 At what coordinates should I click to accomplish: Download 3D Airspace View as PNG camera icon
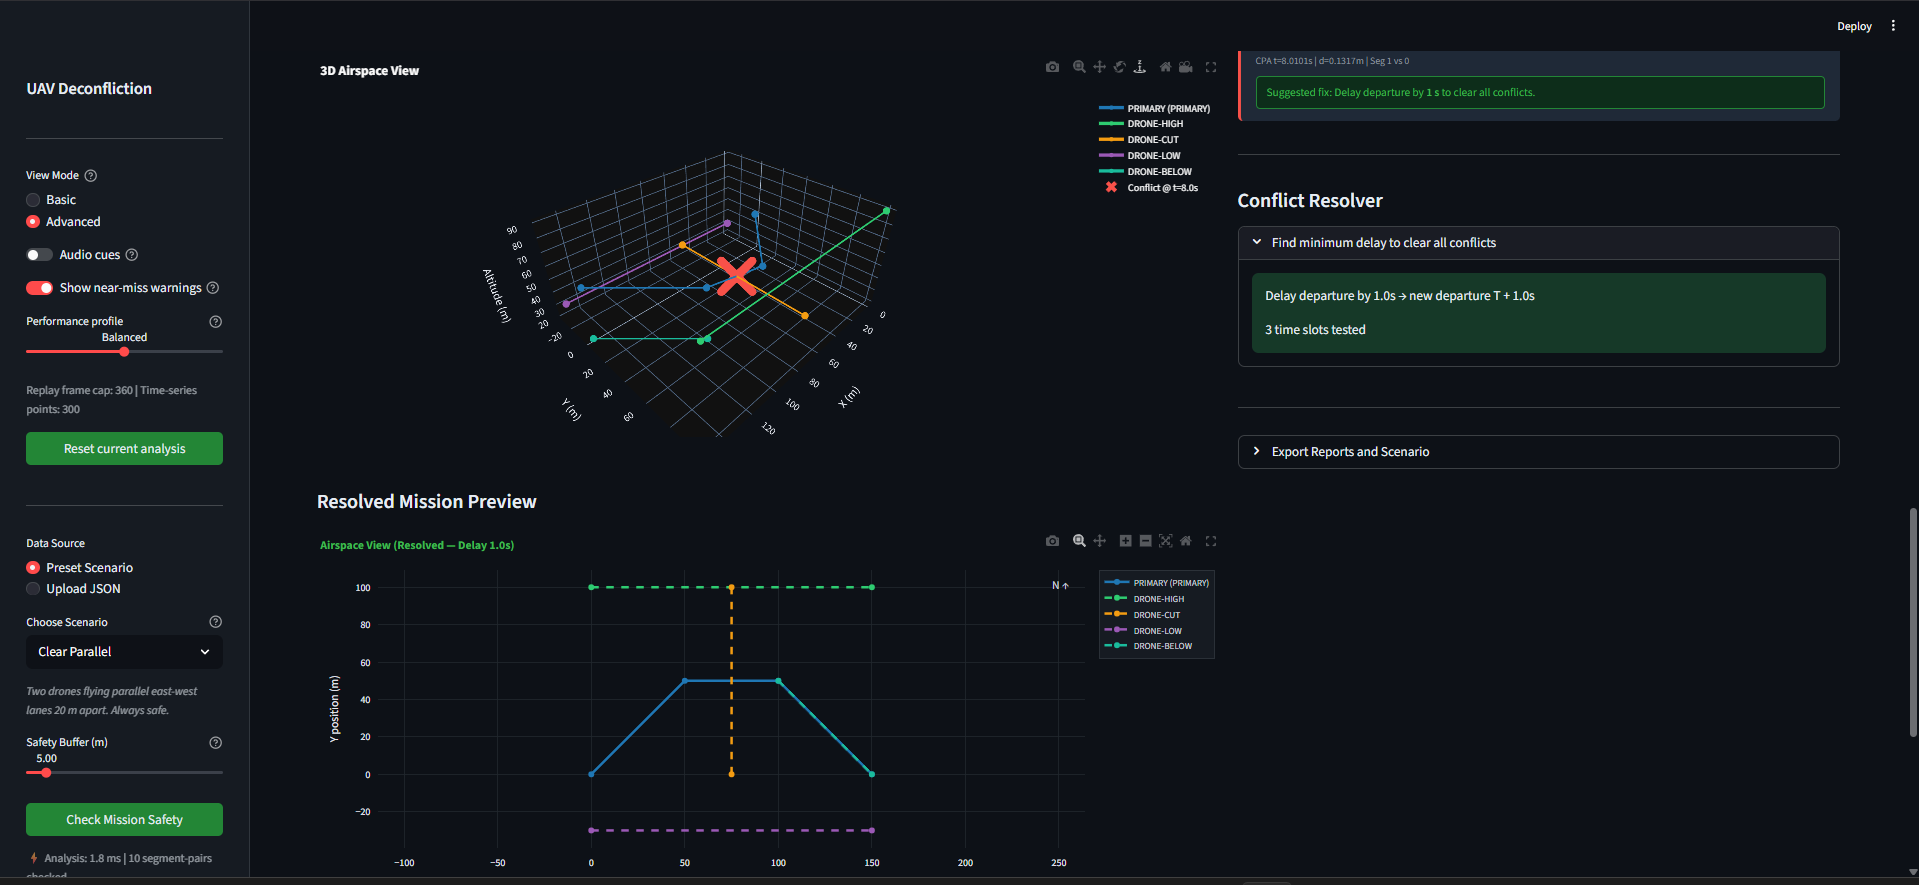1052,67
